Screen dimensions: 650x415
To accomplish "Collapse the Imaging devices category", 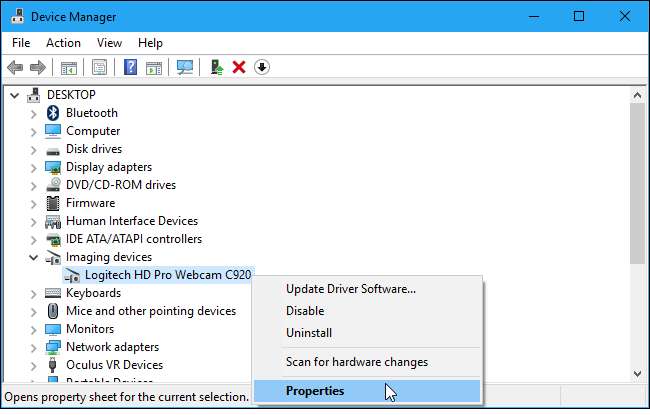I will 34,258.
